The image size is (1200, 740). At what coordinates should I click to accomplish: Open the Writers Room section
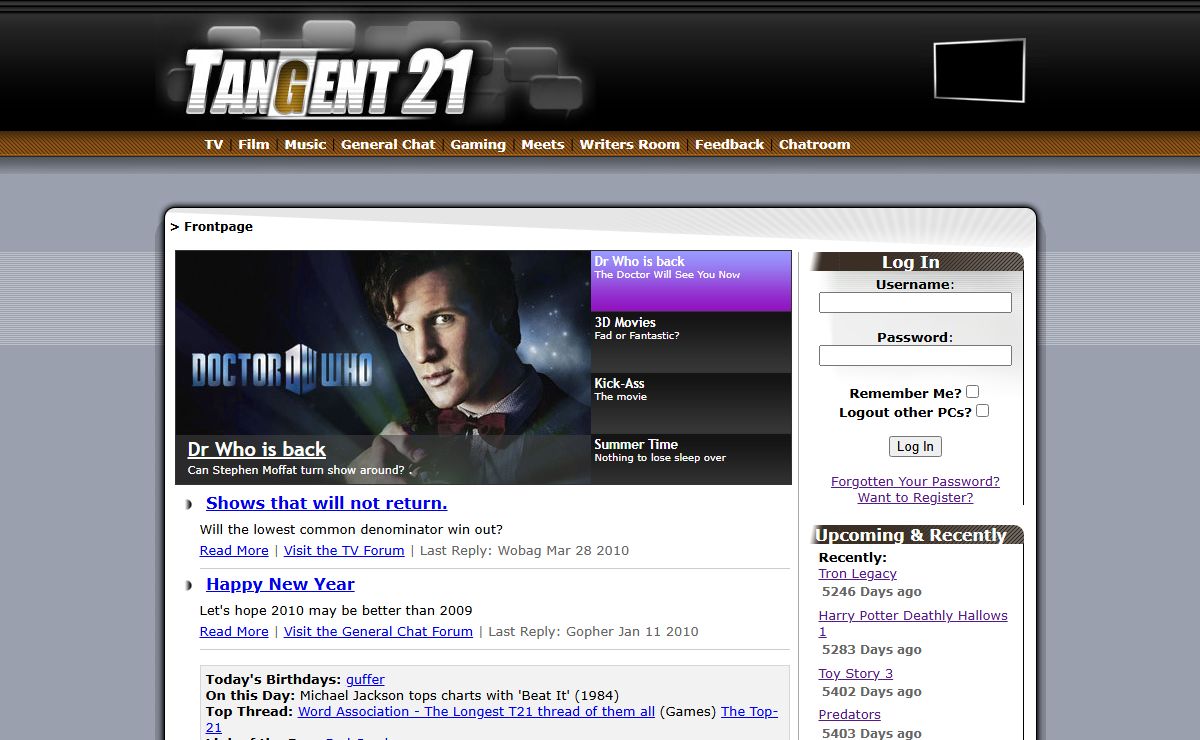629,144
